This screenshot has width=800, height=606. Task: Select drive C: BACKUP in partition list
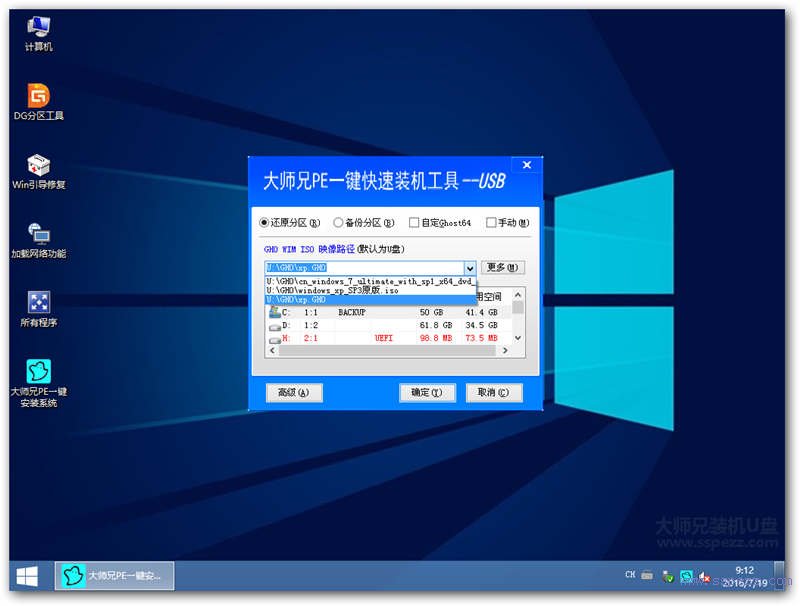tap(340, 311)
